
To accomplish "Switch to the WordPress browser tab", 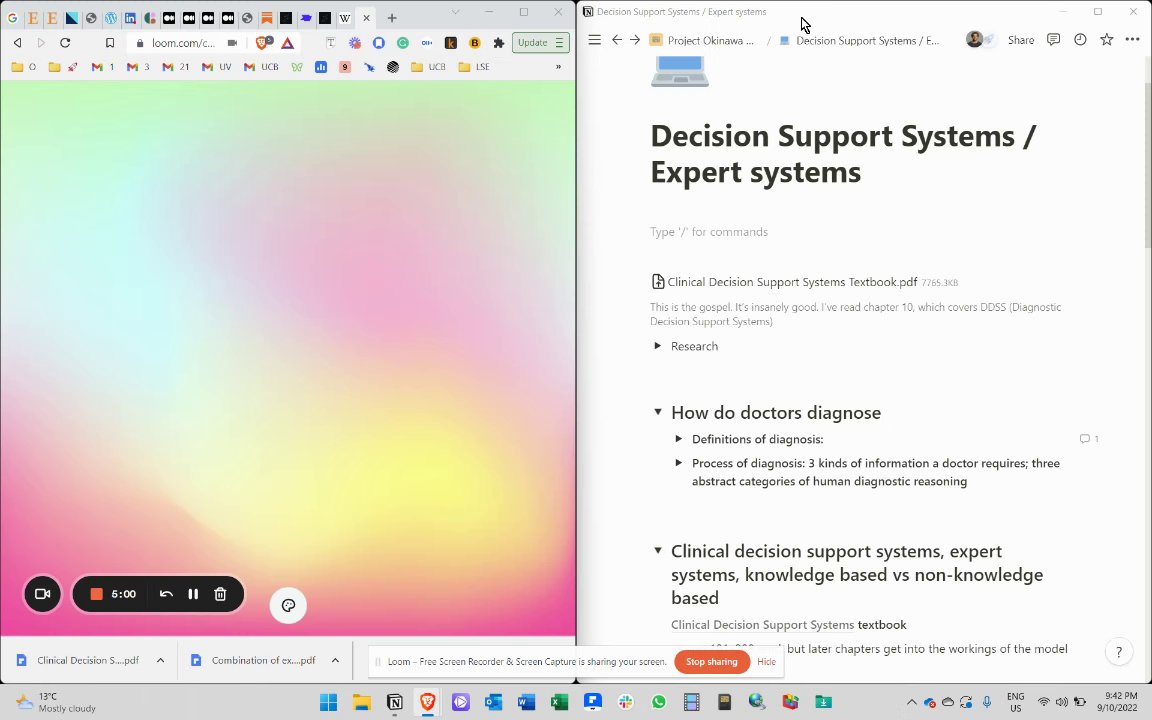I will point(110,18).
